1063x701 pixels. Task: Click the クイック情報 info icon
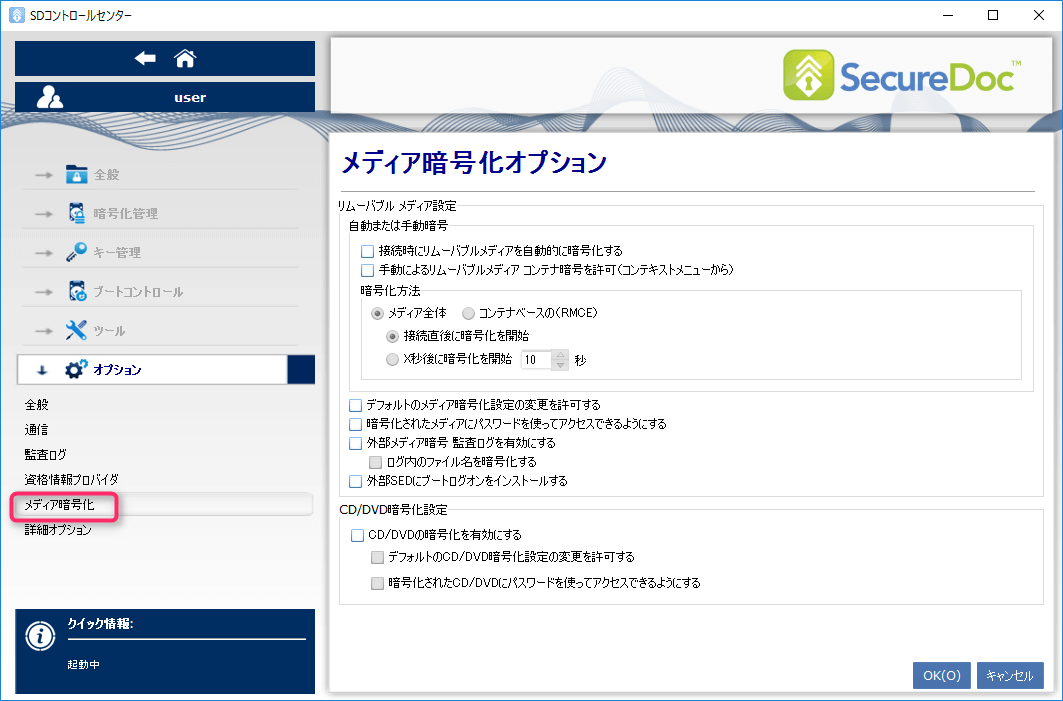coord(40,636)
